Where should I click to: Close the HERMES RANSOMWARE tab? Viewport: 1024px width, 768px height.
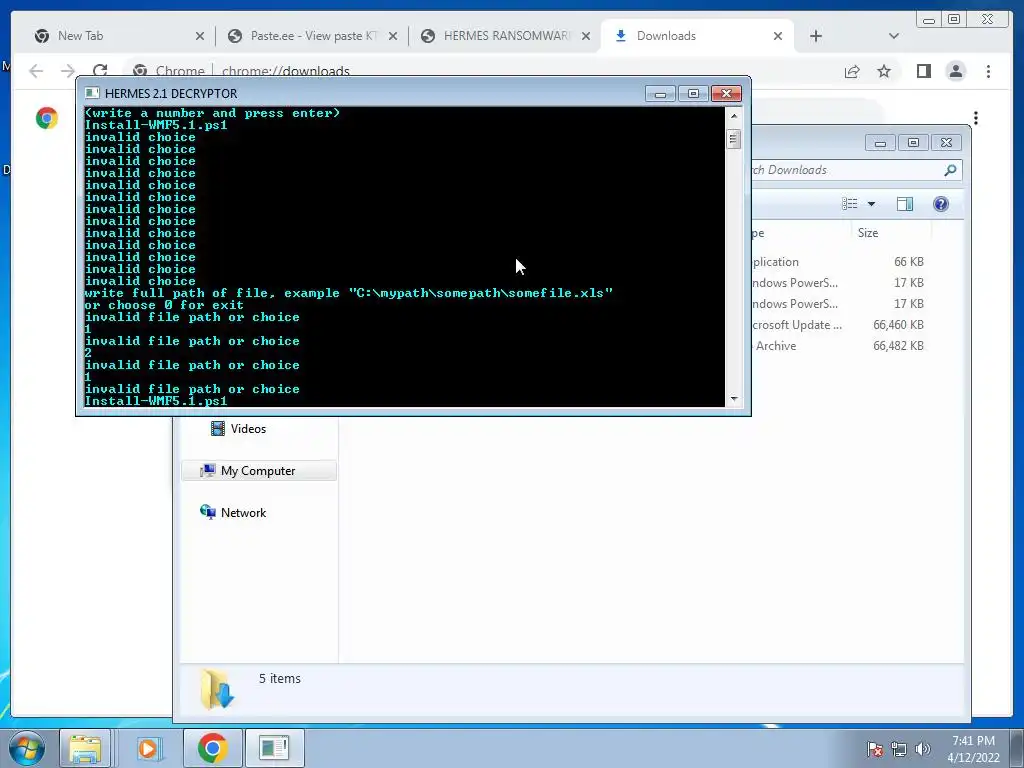coord(586,36)
